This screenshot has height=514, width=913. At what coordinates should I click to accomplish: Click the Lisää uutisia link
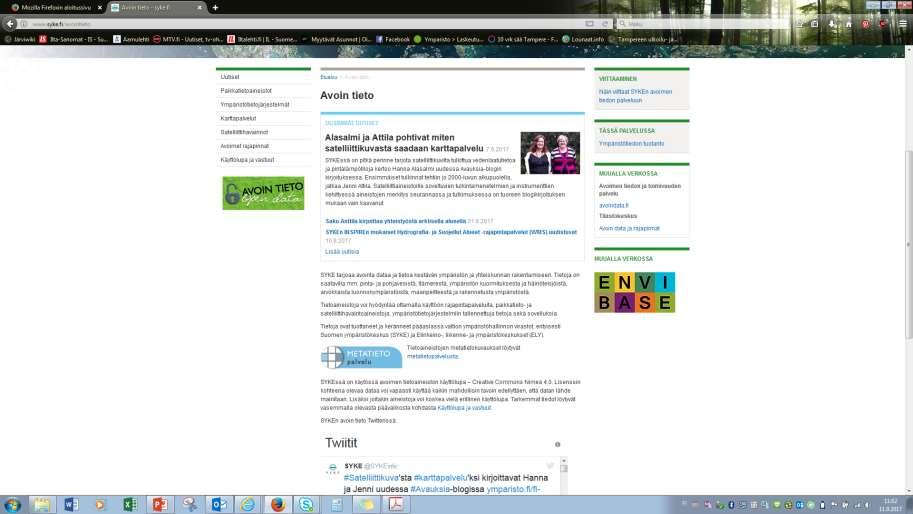point(342,252)
